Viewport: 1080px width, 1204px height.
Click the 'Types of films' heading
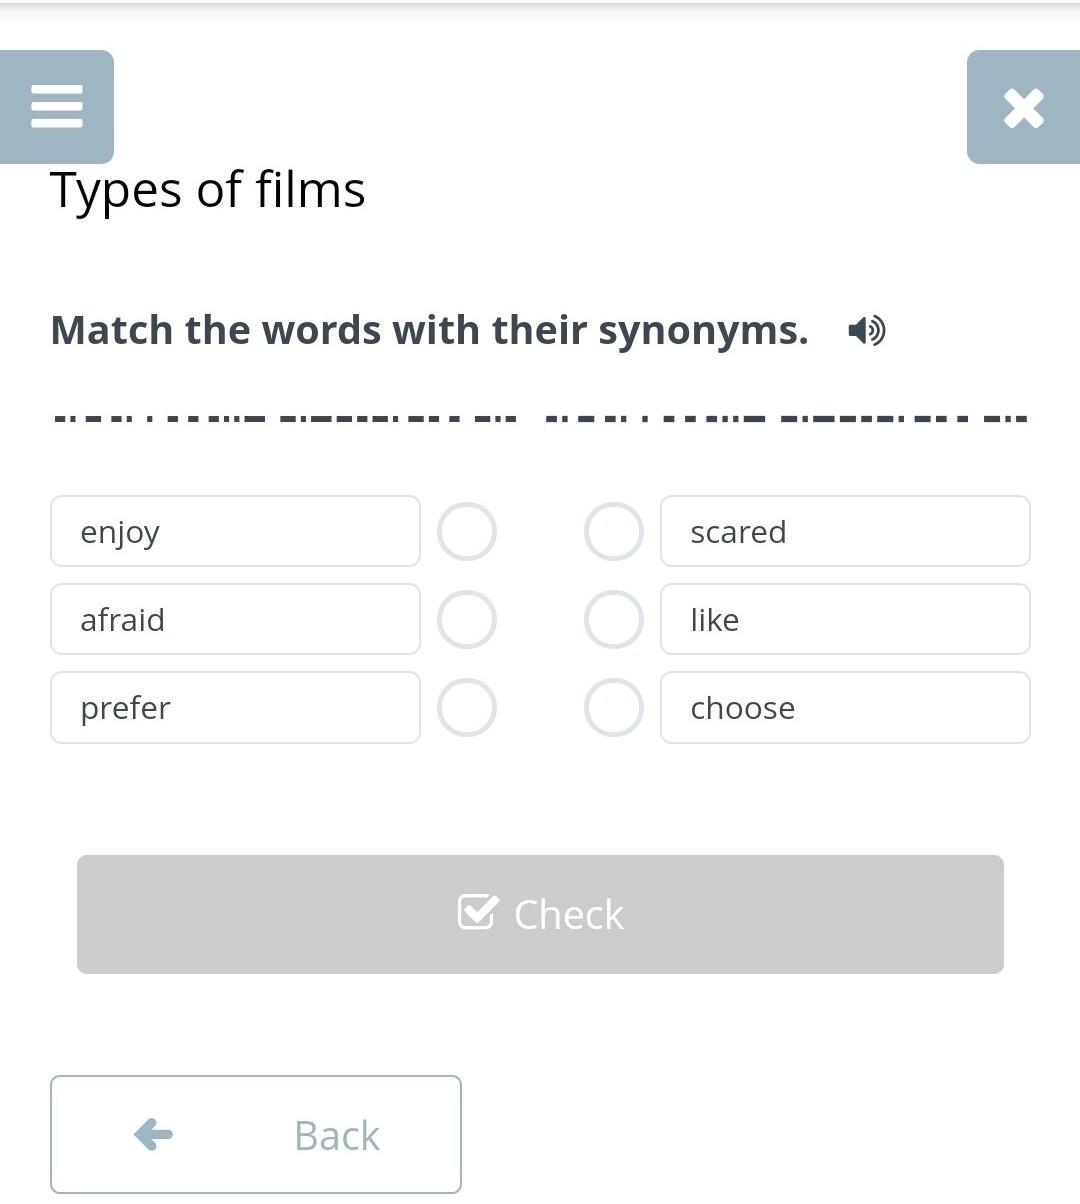[x=208, y=190]
